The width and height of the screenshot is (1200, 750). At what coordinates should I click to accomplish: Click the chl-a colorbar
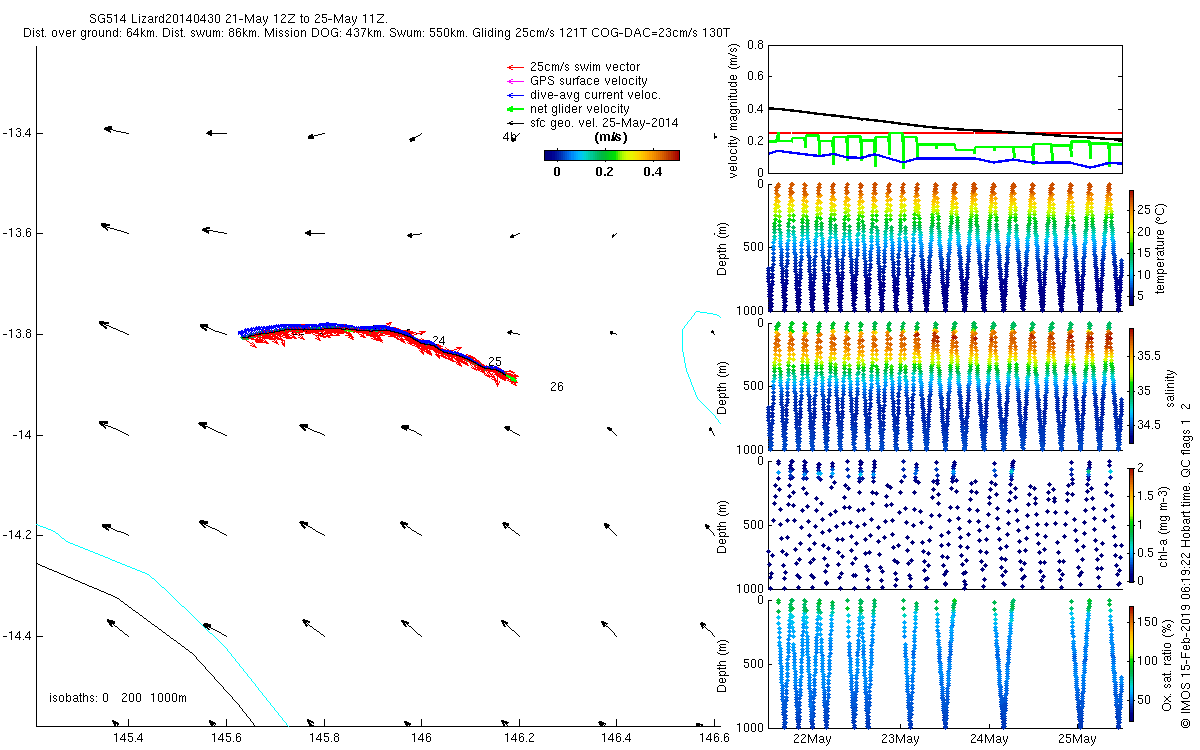[x=1131, y=523]
